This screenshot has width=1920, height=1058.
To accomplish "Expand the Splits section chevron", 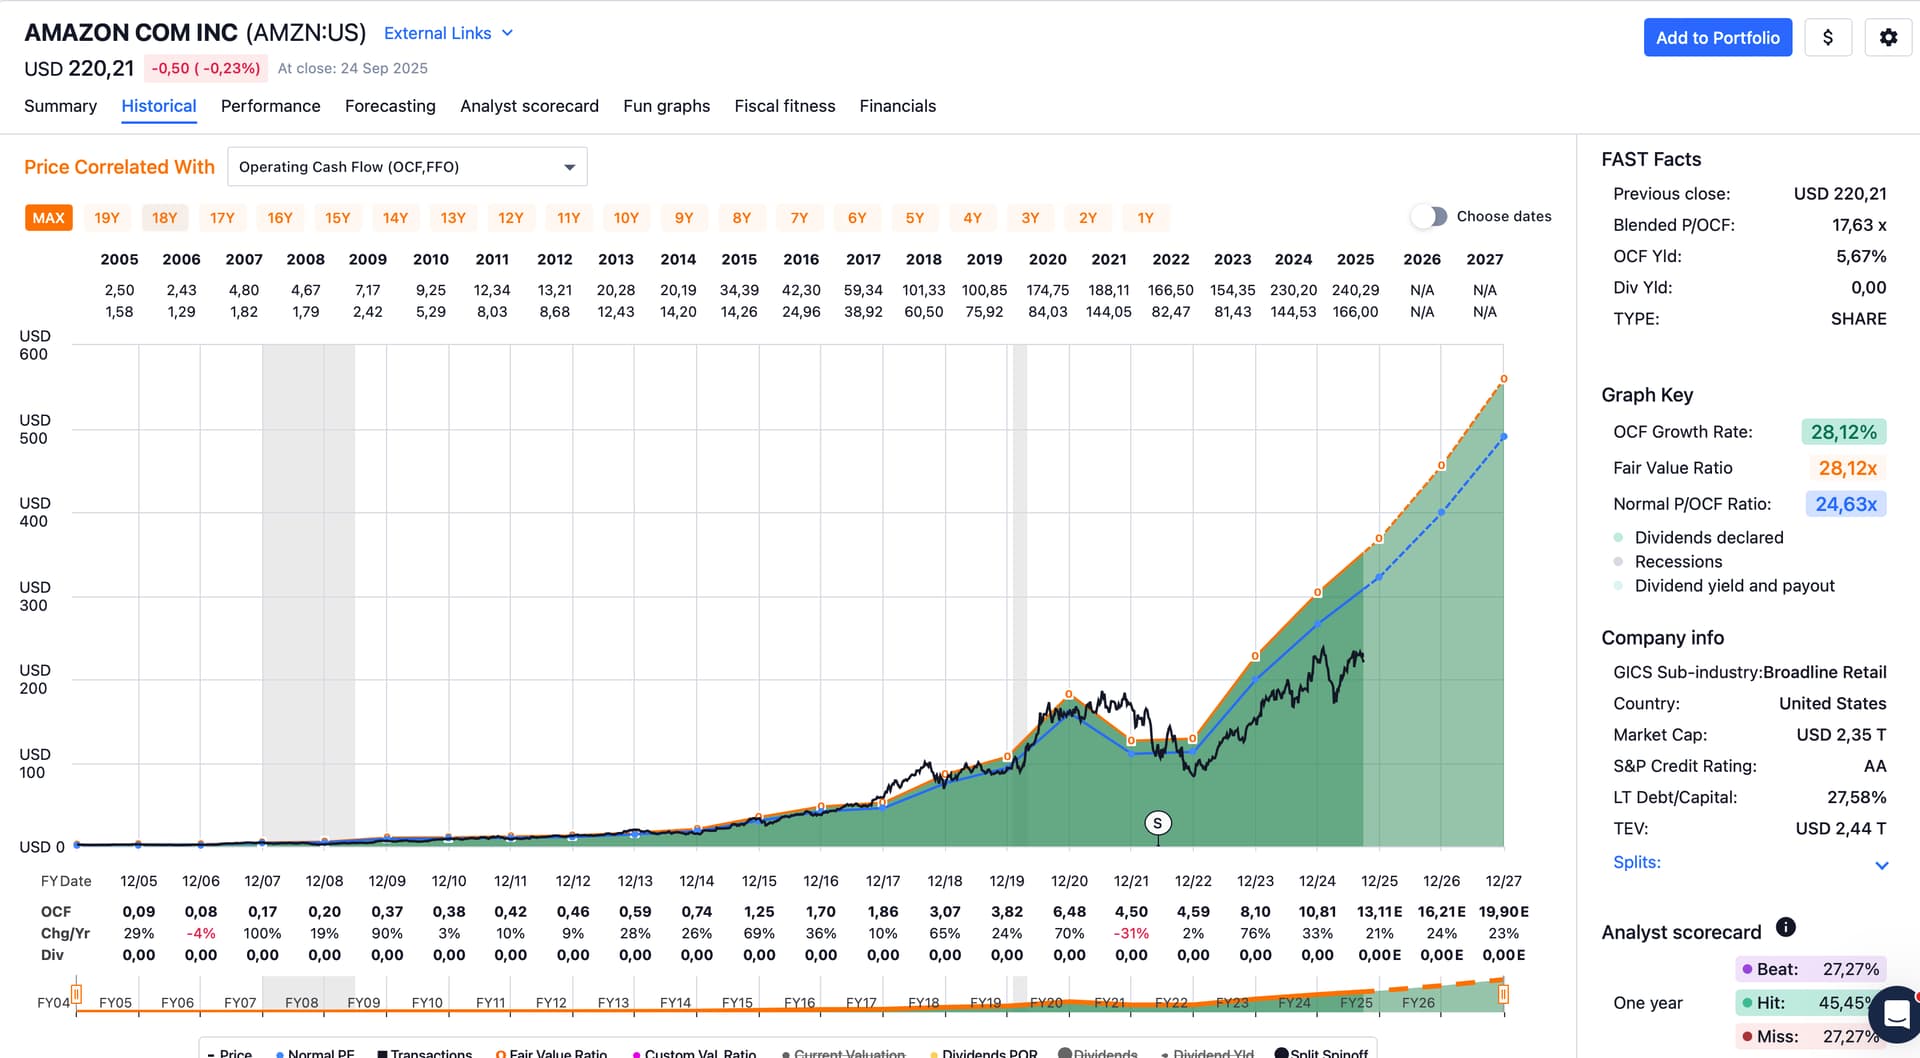I will (x=1881, y=865).
